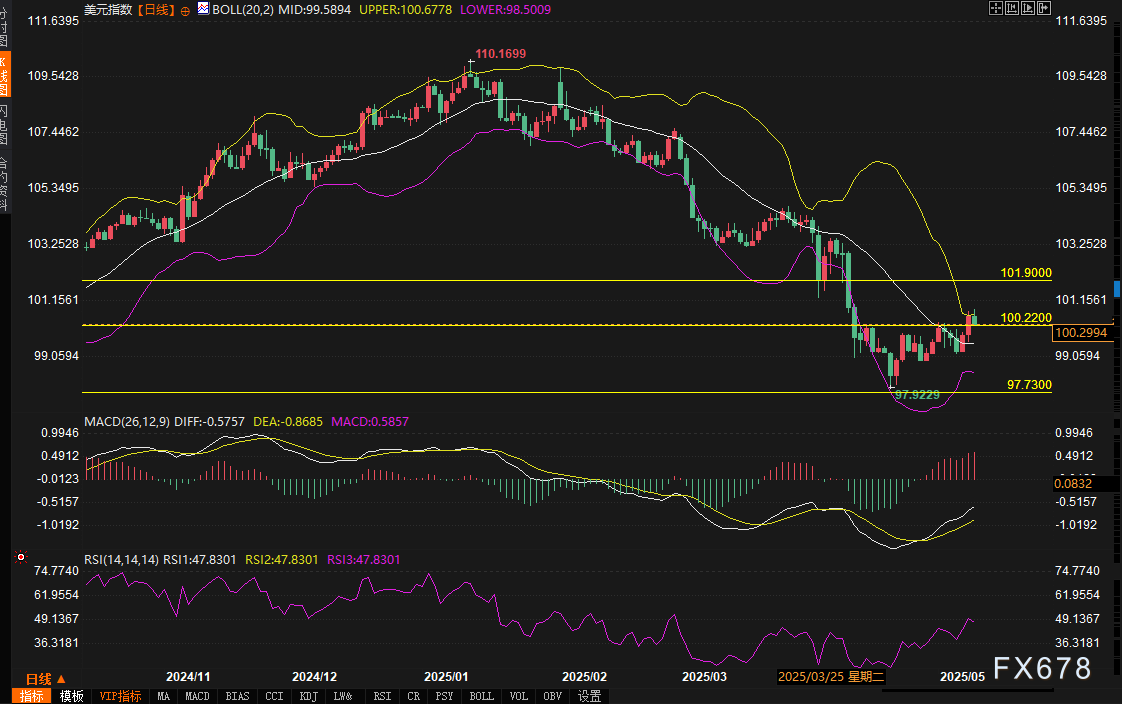Click the BOLL indicator chart icon
Screen dimensions: 1122x704
click(x=204, y=8)
